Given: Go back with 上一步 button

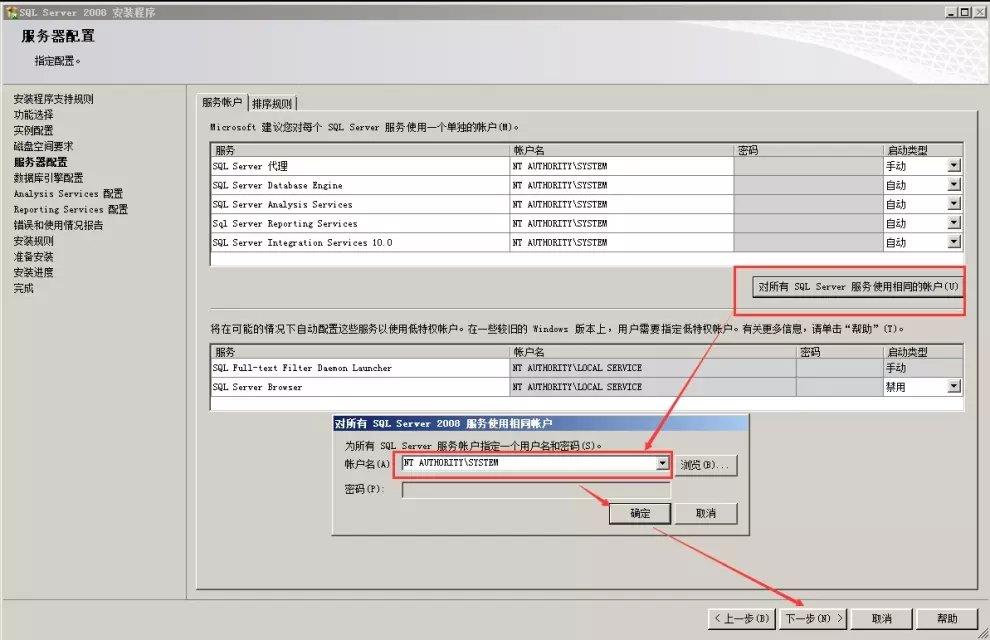Looking at the screenshot, I should click(742, 619).
